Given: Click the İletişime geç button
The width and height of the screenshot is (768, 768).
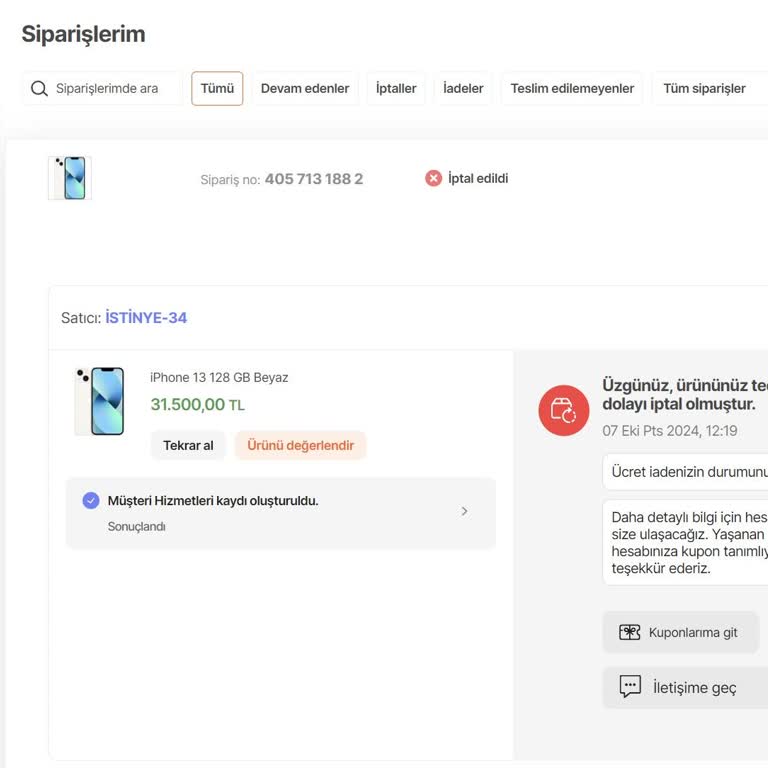Looking at the screenshot, I should tap(685, 688).
